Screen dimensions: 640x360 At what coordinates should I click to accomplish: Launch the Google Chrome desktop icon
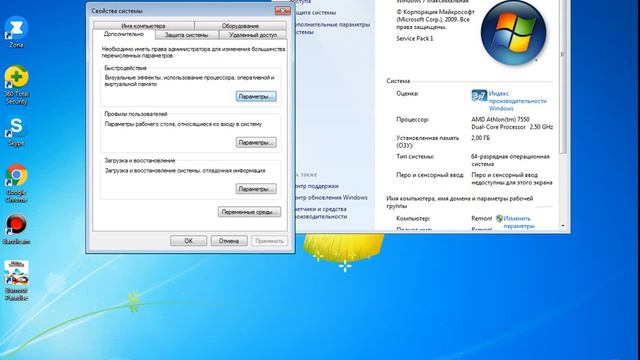[x=16, y=183]
